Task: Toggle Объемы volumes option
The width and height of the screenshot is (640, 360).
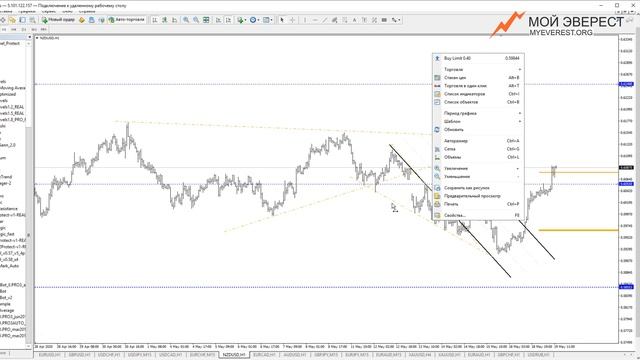Action: click(478, 157)
